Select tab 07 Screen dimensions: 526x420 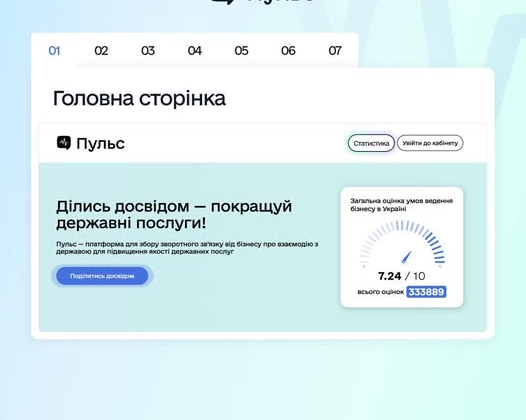pos(335,51)
